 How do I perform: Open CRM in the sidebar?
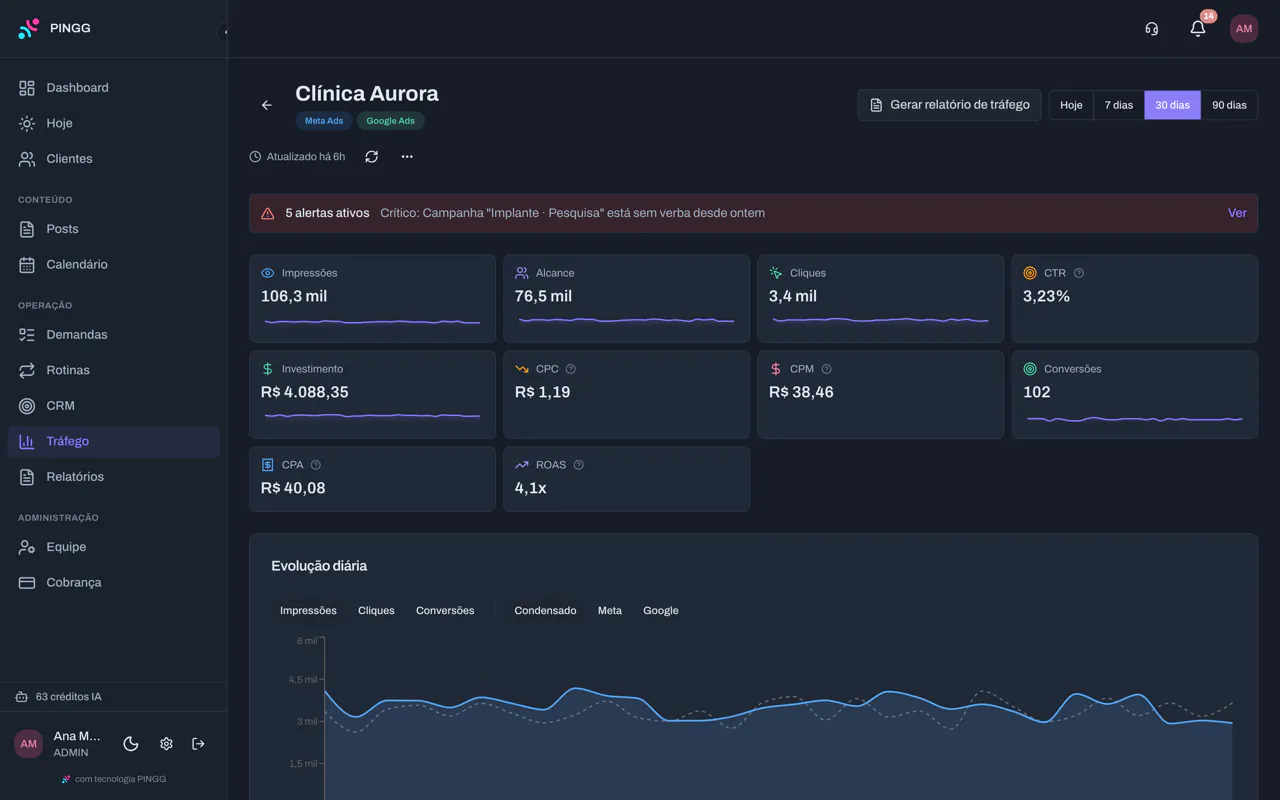click(x=113, y=405)
